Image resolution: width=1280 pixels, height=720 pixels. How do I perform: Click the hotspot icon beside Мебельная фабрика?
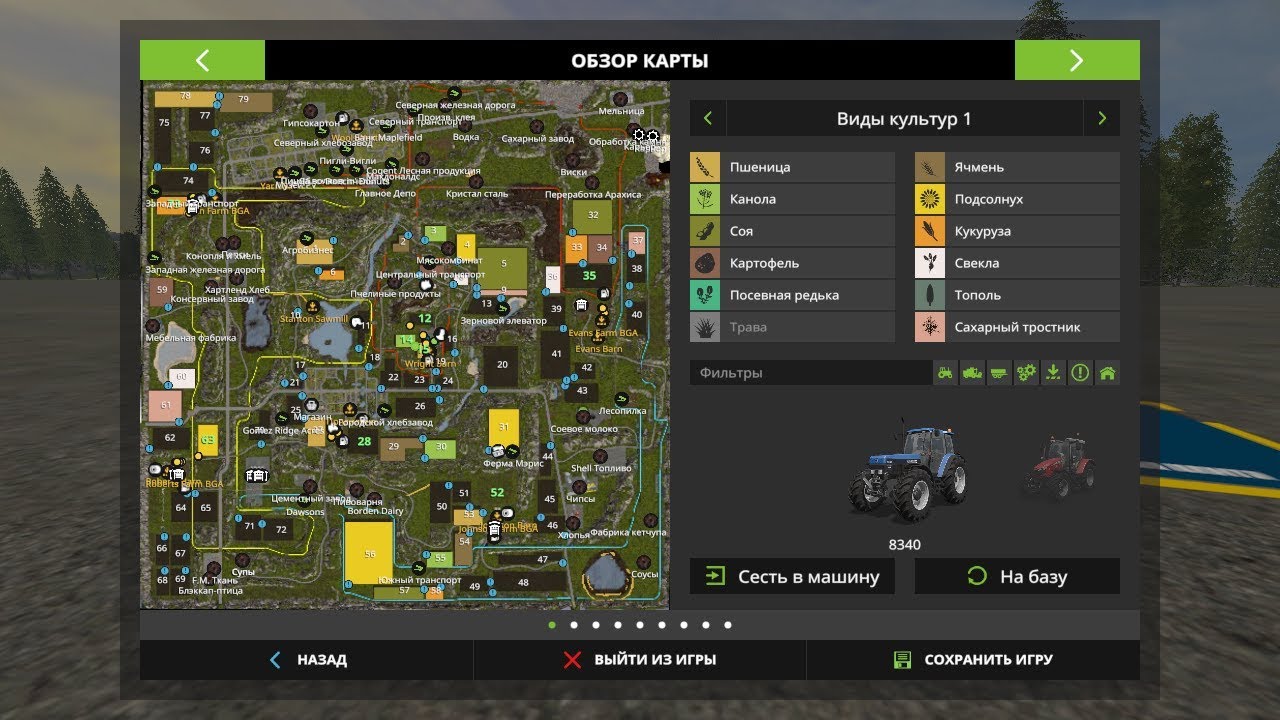point(153,326)
